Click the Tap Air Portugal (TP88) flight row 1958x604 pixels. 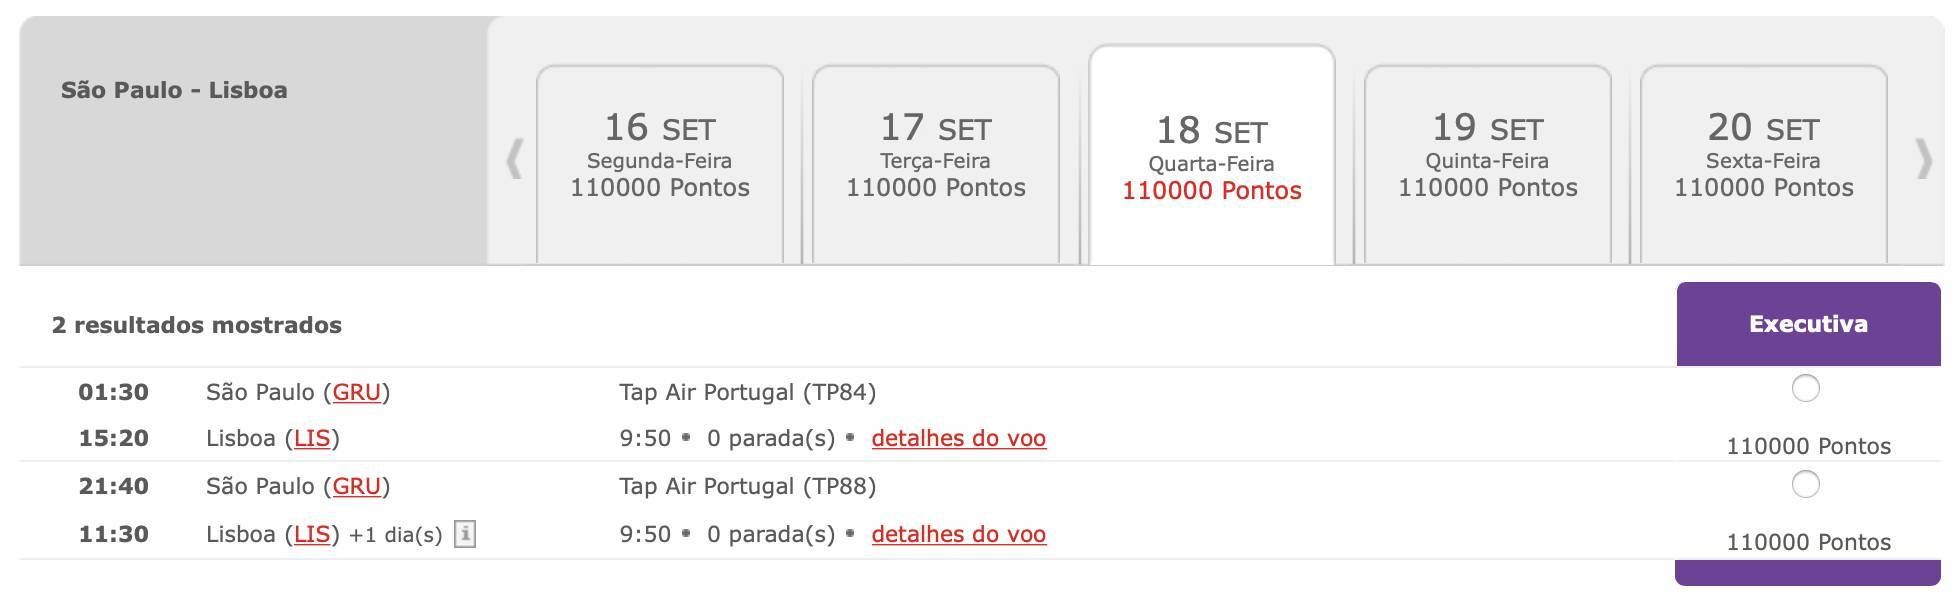[x=848, y=510]
